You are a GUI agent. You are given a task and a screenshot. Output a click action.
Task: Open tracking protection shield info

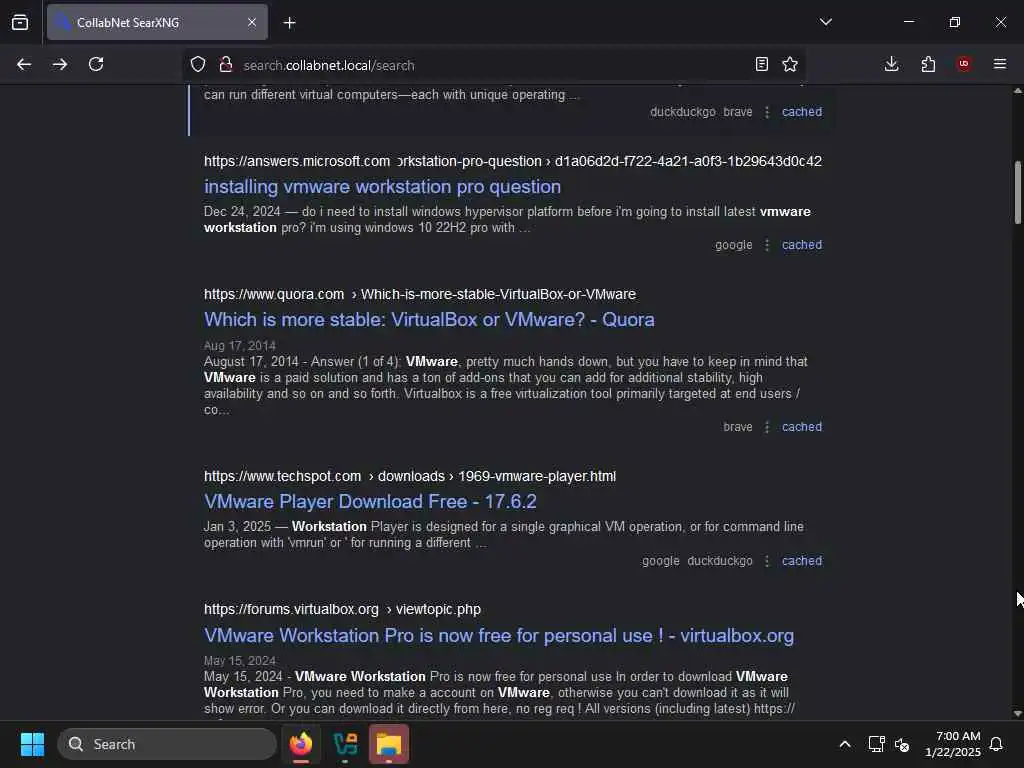pyautogui.click(x=198, y=64)
